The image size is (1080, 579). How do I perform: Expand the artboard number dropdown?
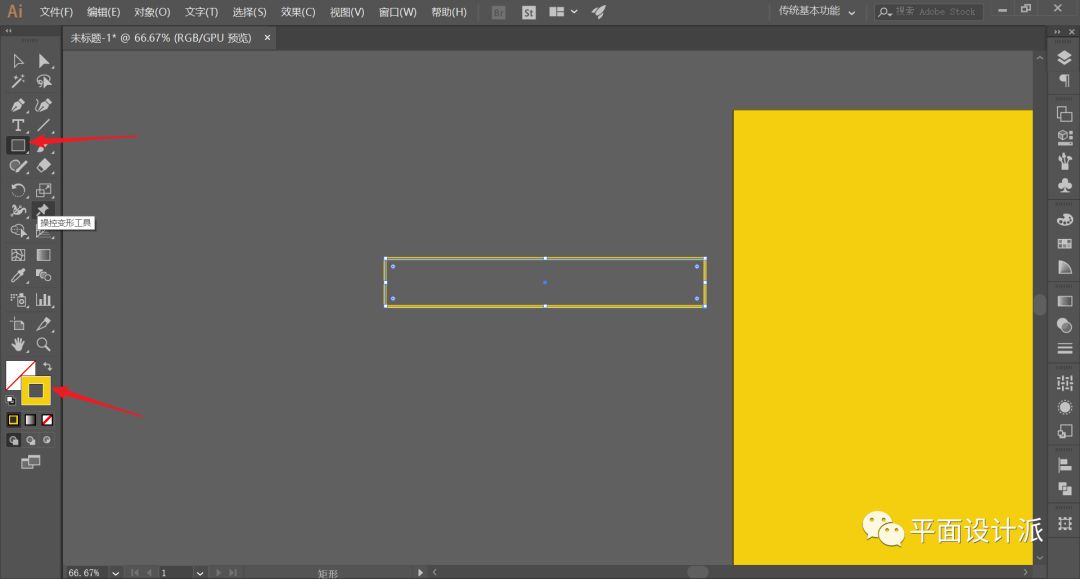200,573
